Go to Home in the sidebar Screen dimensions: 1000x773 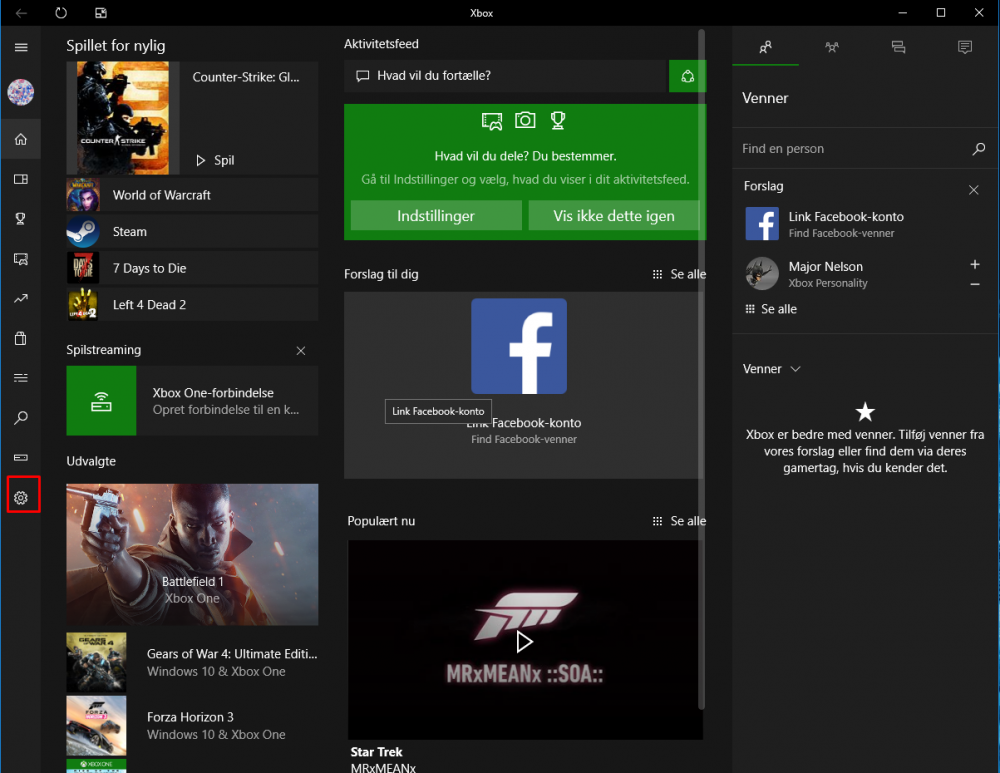click(x=21, y=139)
